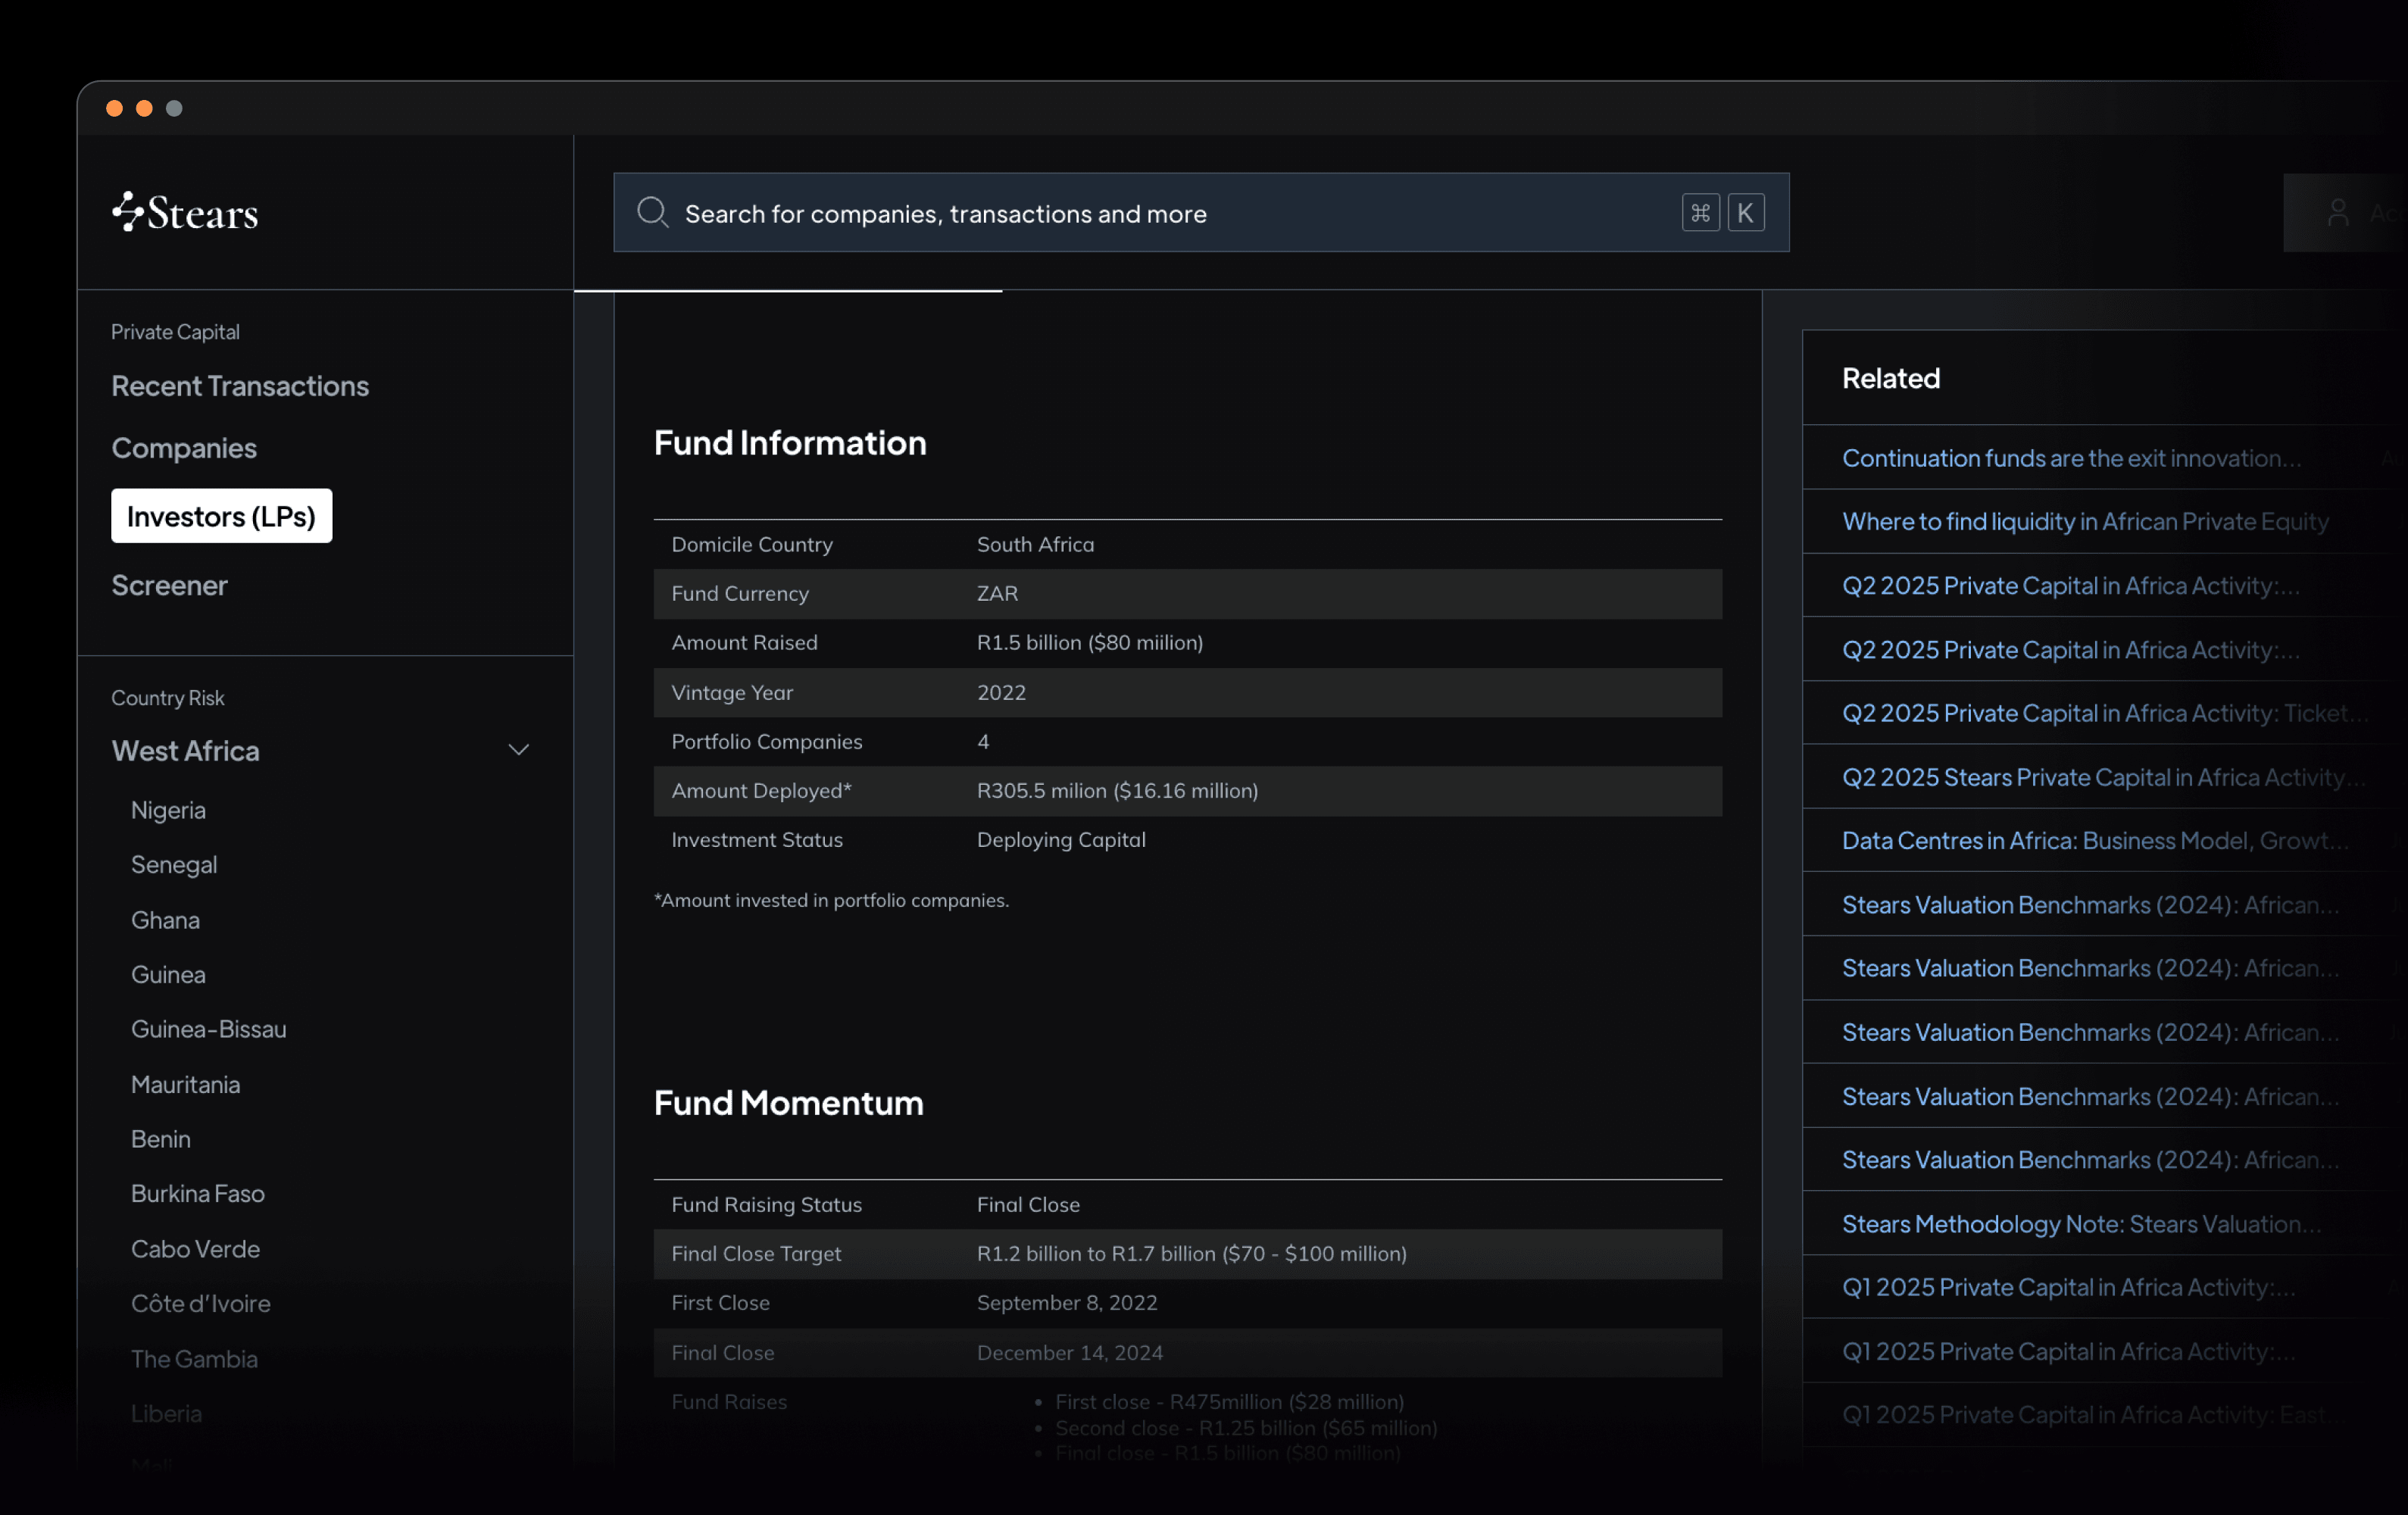Open the account user icon
This screenshot has width=2408, height=1515.
[2338, 212]
